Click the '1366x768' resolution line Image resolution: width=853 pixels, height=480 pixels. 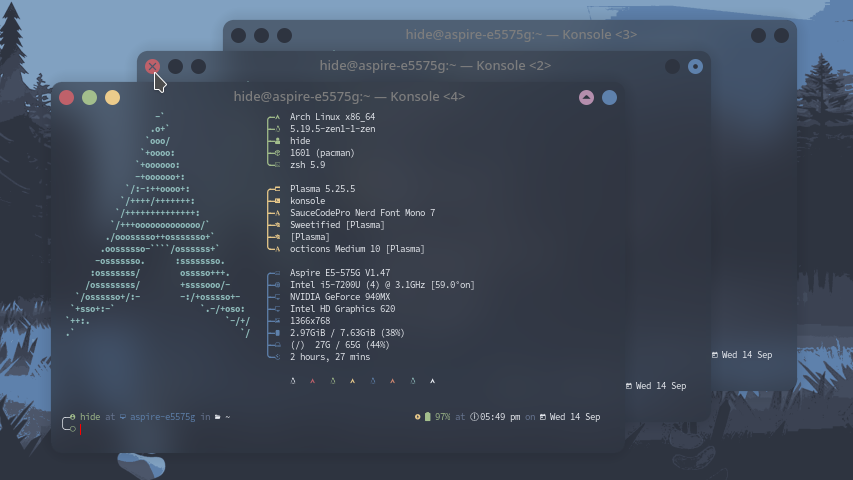310,321
